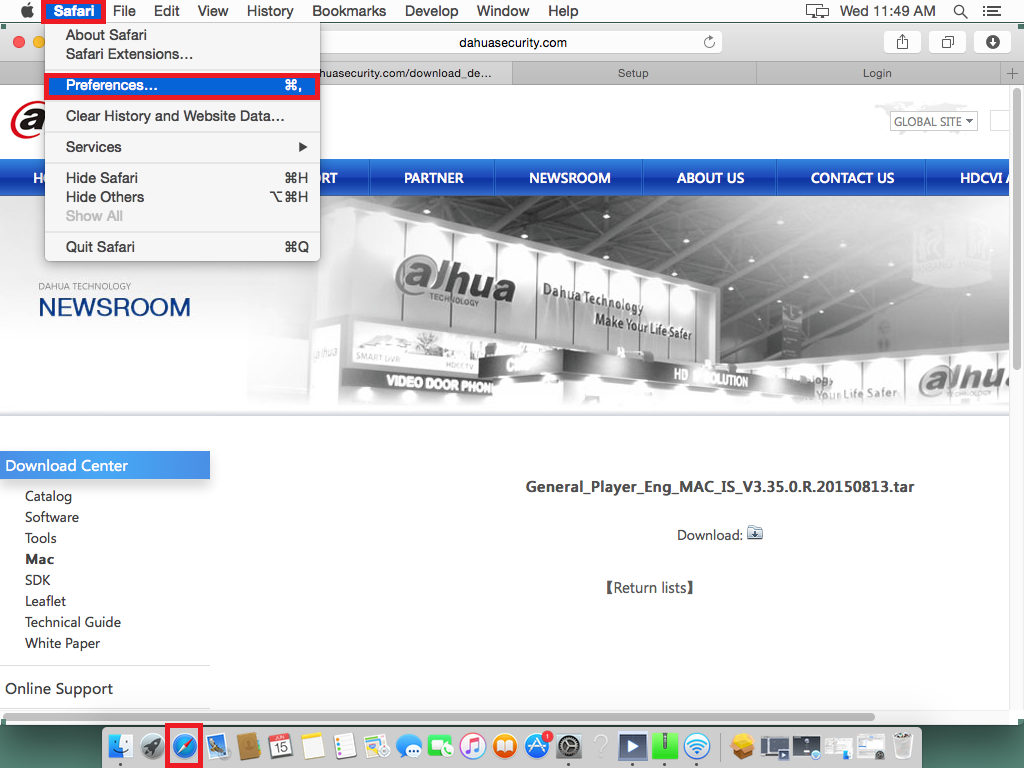Open SDK in Download Center
The image size is (1024, 768).
click(37, 580)
